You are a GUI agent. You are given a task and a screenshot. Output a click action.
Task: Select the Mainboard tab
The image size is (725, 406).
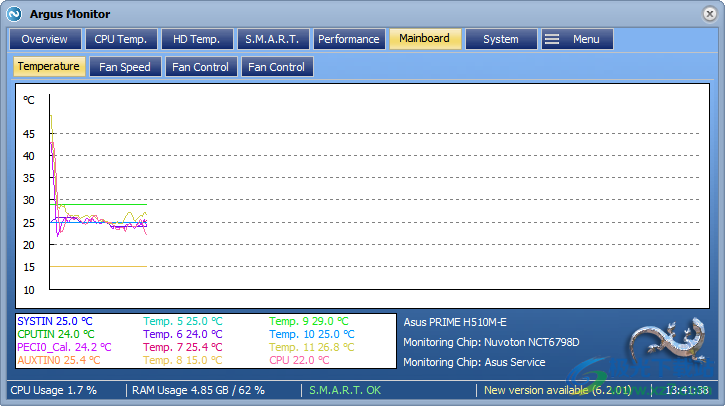(424, 39)
